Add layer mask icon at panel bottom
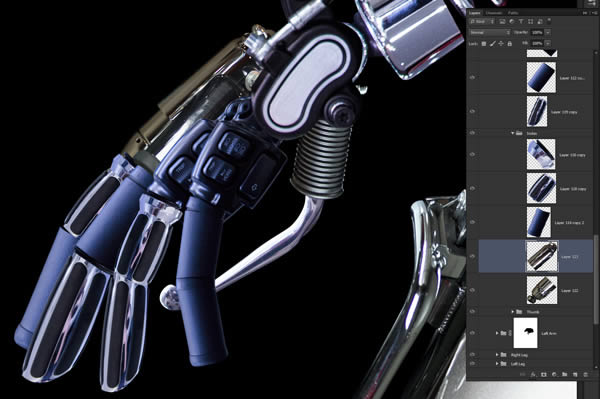The height and width of the screenshot is (399, 600). coord(544,375)
